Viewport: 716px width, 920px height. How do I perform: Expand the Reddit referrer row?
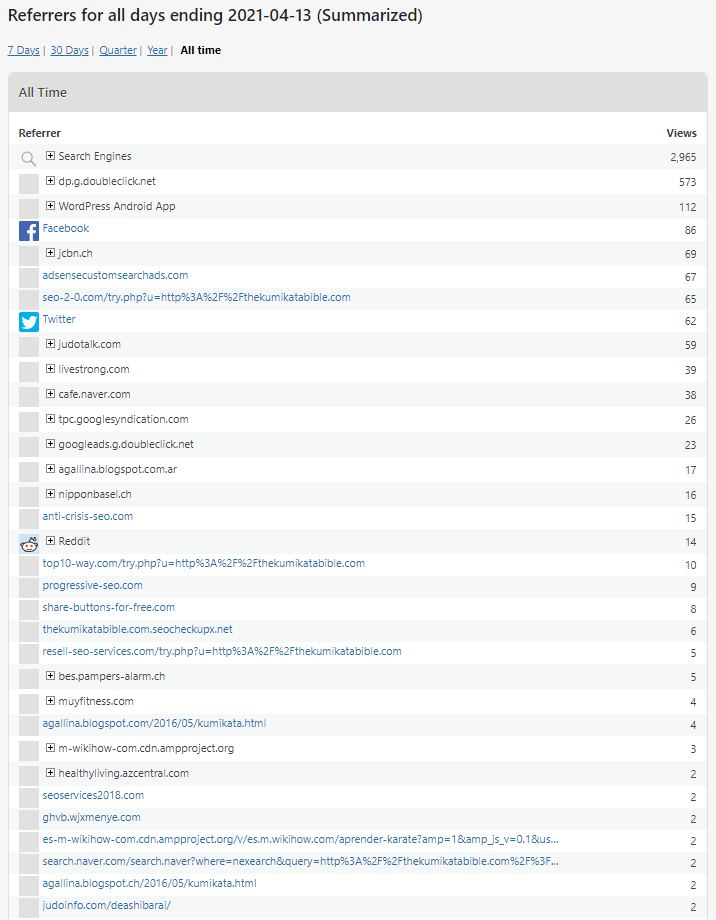[x=50, y=541]
